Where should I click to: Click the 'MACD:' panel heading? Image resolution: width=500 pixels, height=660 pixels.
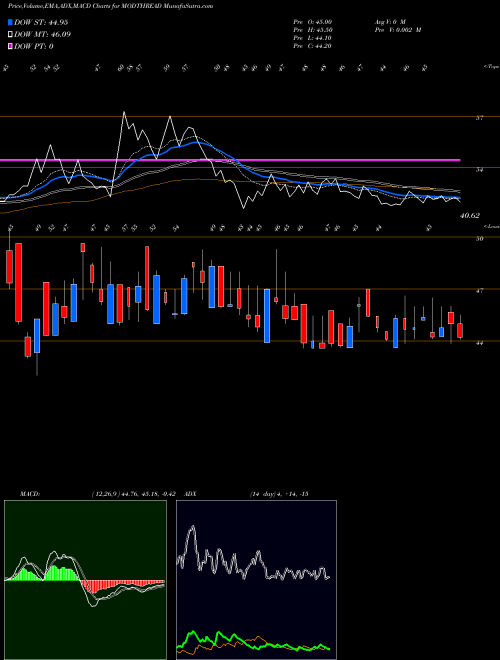tap(30, 494)
